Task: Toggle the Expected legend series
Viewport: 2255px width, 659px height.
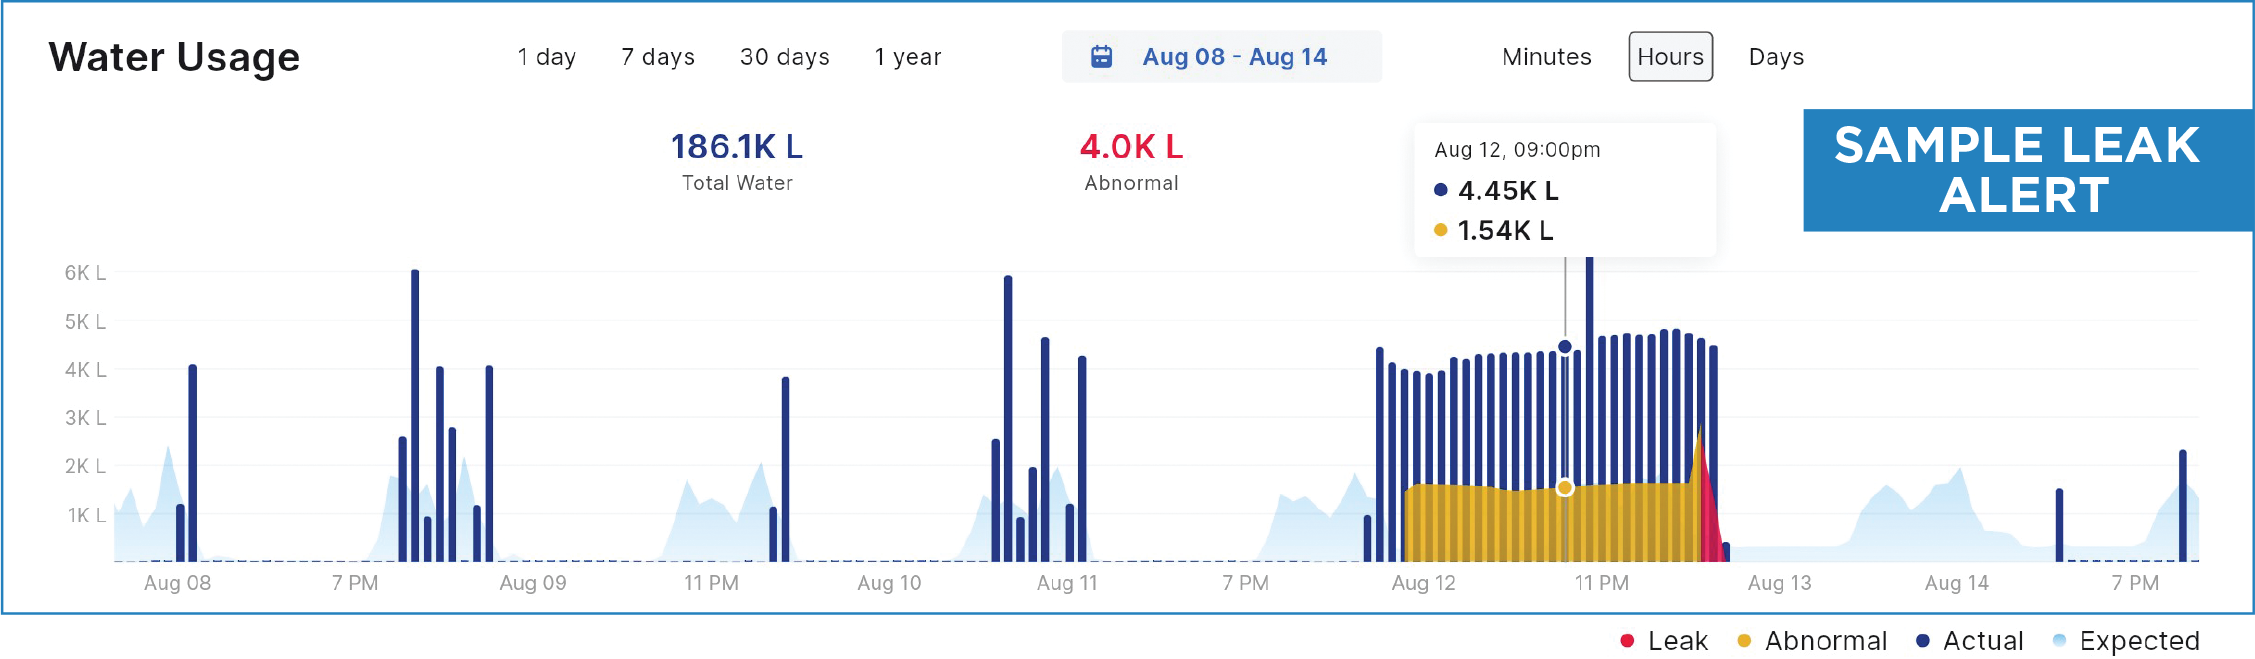Action: (2138, 641)
